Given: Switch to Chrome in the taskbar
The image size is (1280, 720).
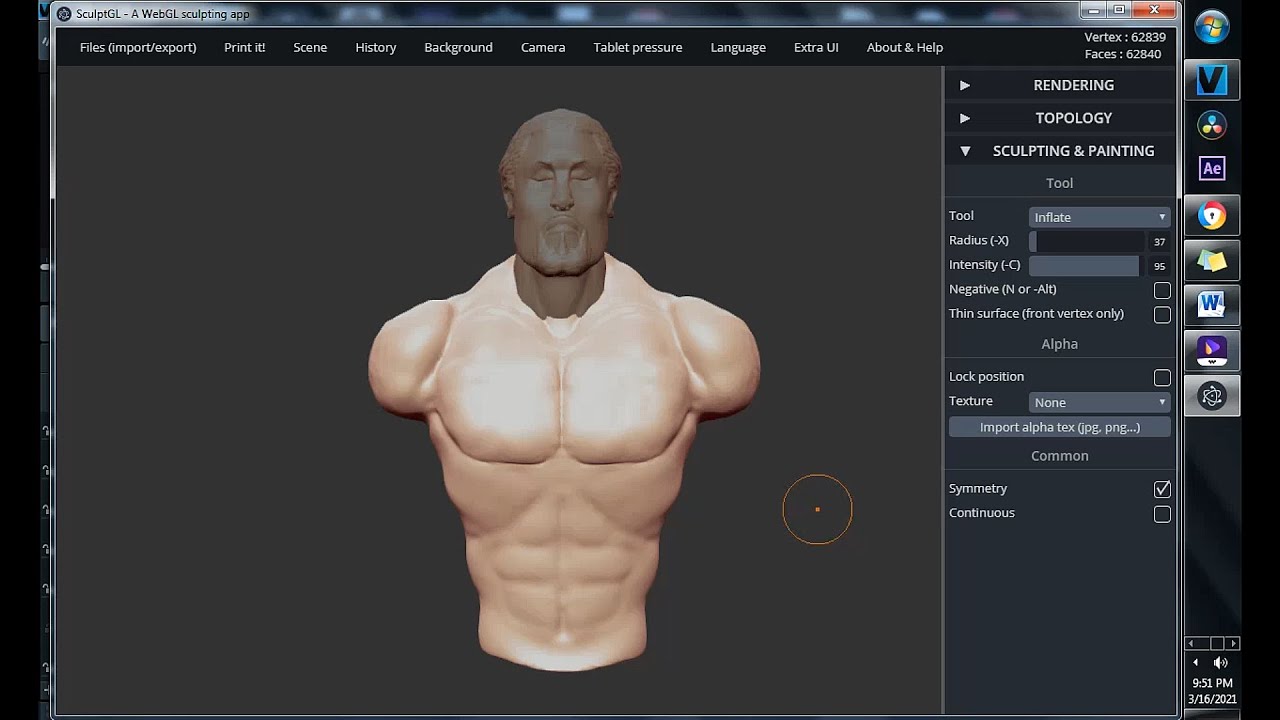Looking at the screenshot, I should 1212,215.
